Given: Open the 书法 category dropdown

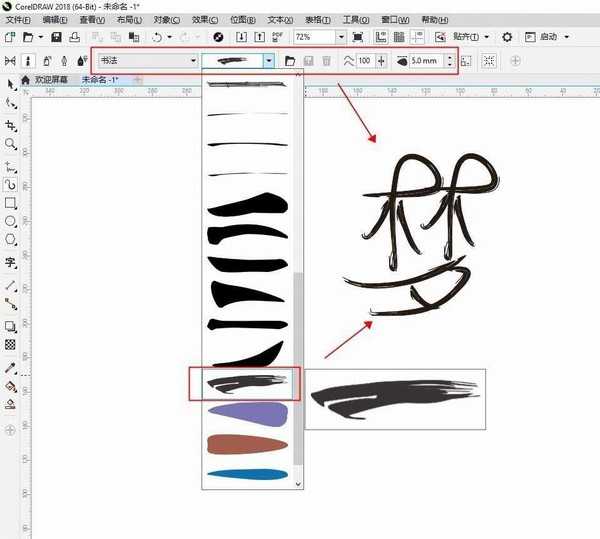Looking at the screenshot, I should [146, 61].
